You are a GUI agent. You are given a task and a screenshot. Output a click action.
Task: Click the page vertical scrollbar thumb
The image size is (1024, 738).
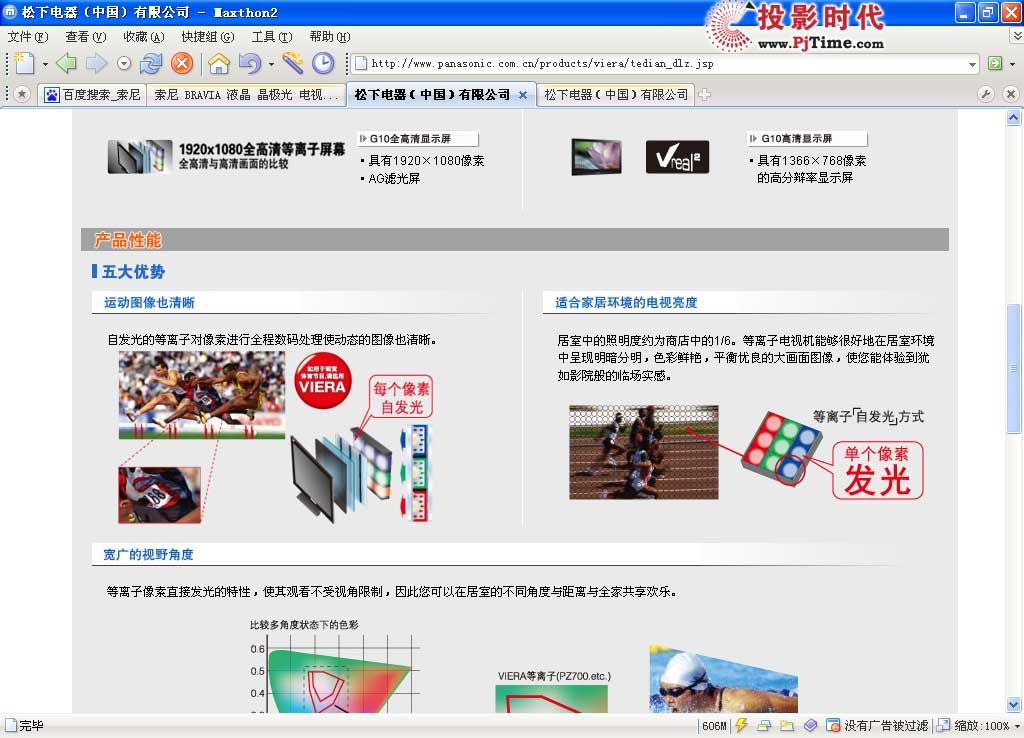(x=1014, y=368)
